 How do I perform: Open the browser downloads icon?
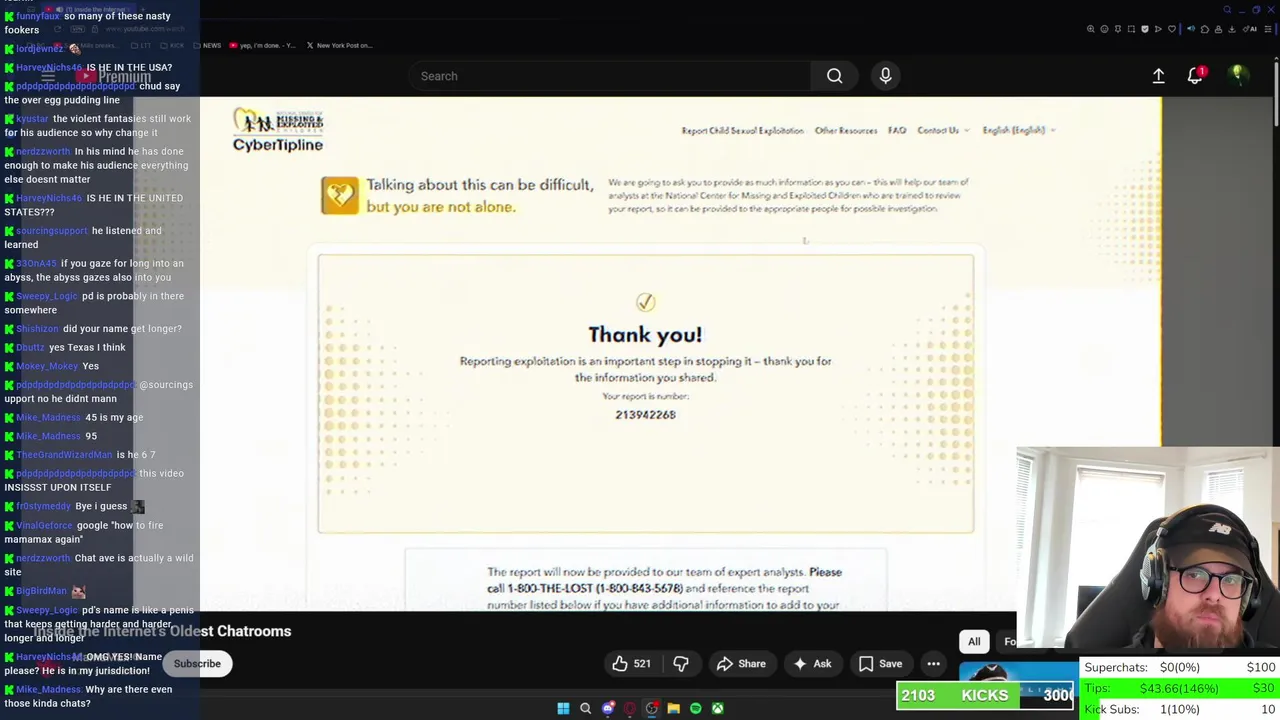[1232, 29]
